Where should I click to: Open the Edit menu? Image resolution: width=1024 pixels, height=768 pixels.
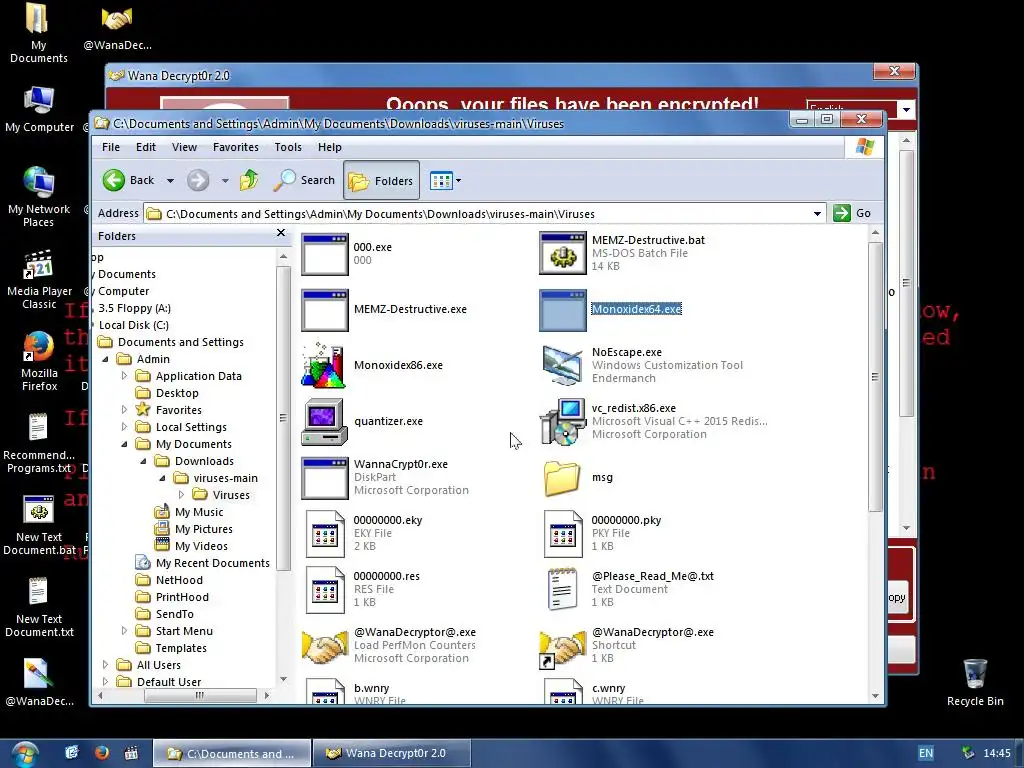pyautogui.click(x=146, y=147)
